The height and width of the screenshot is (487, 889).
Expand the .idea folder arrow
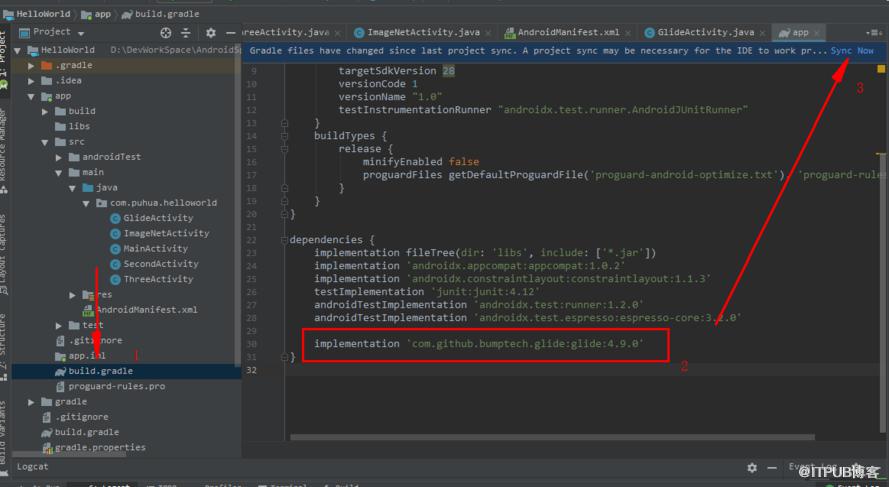point(31,81)
